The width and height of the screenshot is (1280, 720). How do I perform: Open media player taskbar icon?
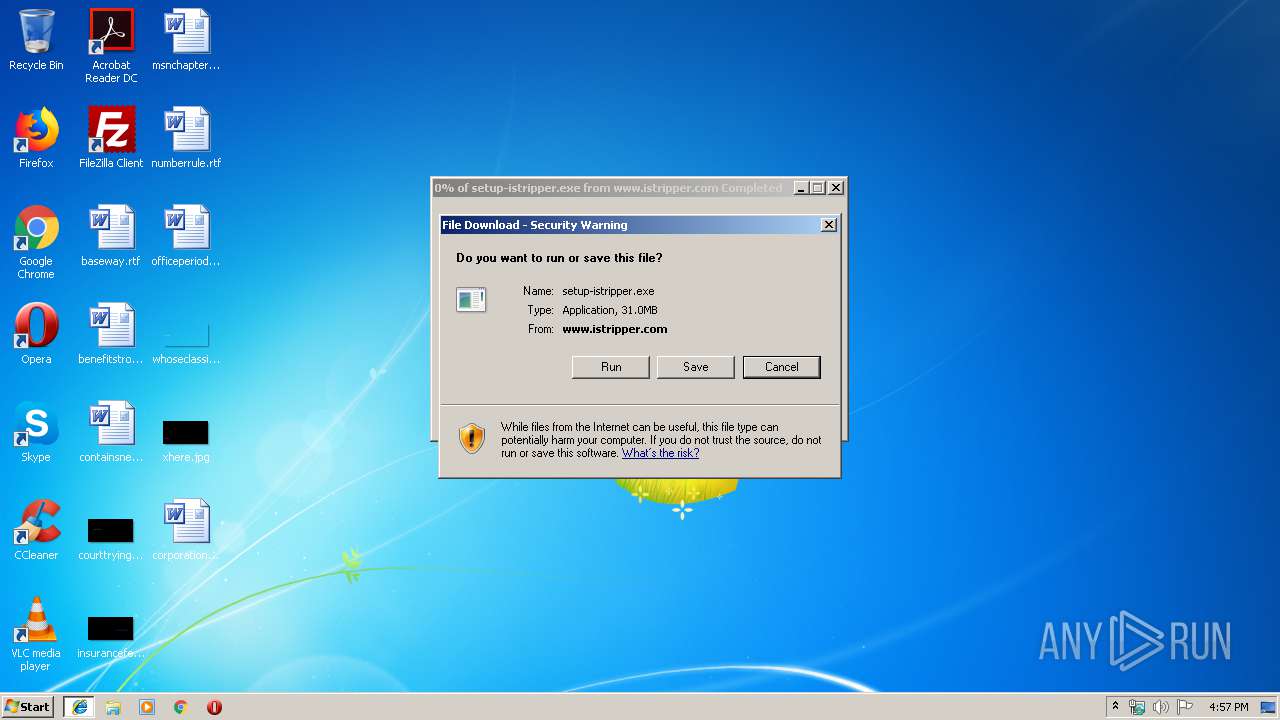[x=147, y=707]
